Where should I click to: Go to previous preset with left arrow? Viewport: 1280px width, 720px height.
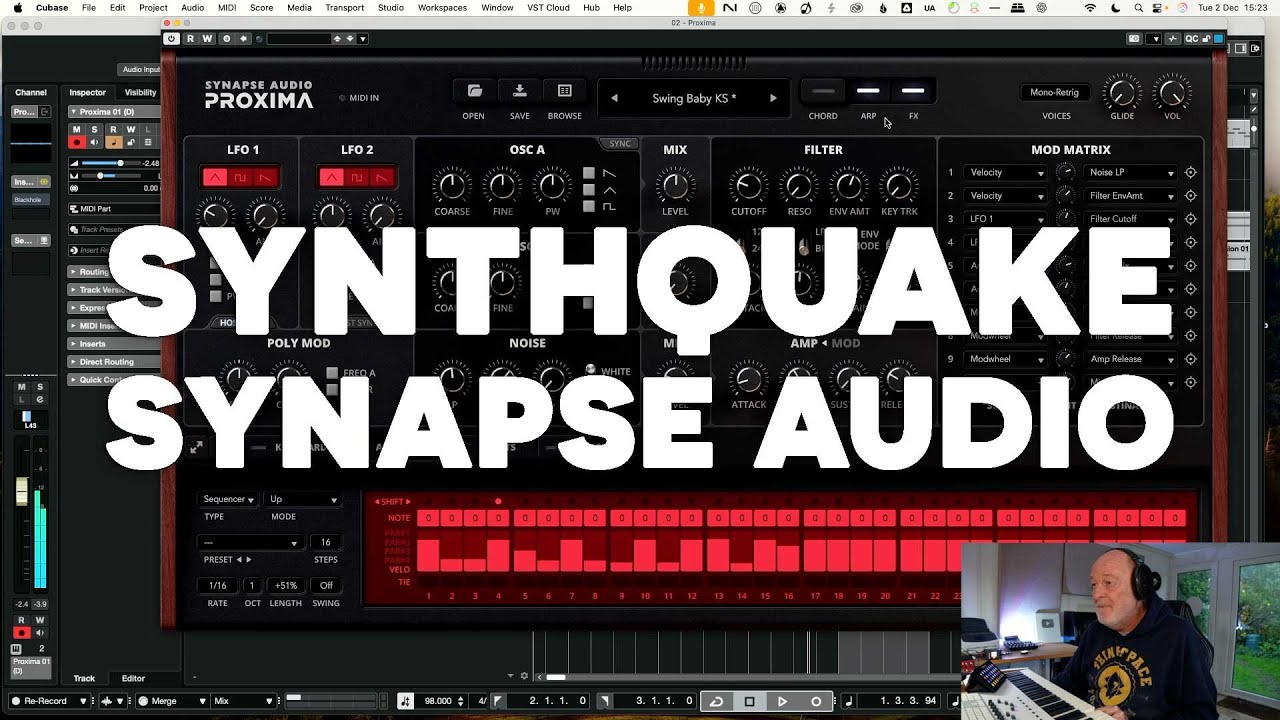pos(614,98)
